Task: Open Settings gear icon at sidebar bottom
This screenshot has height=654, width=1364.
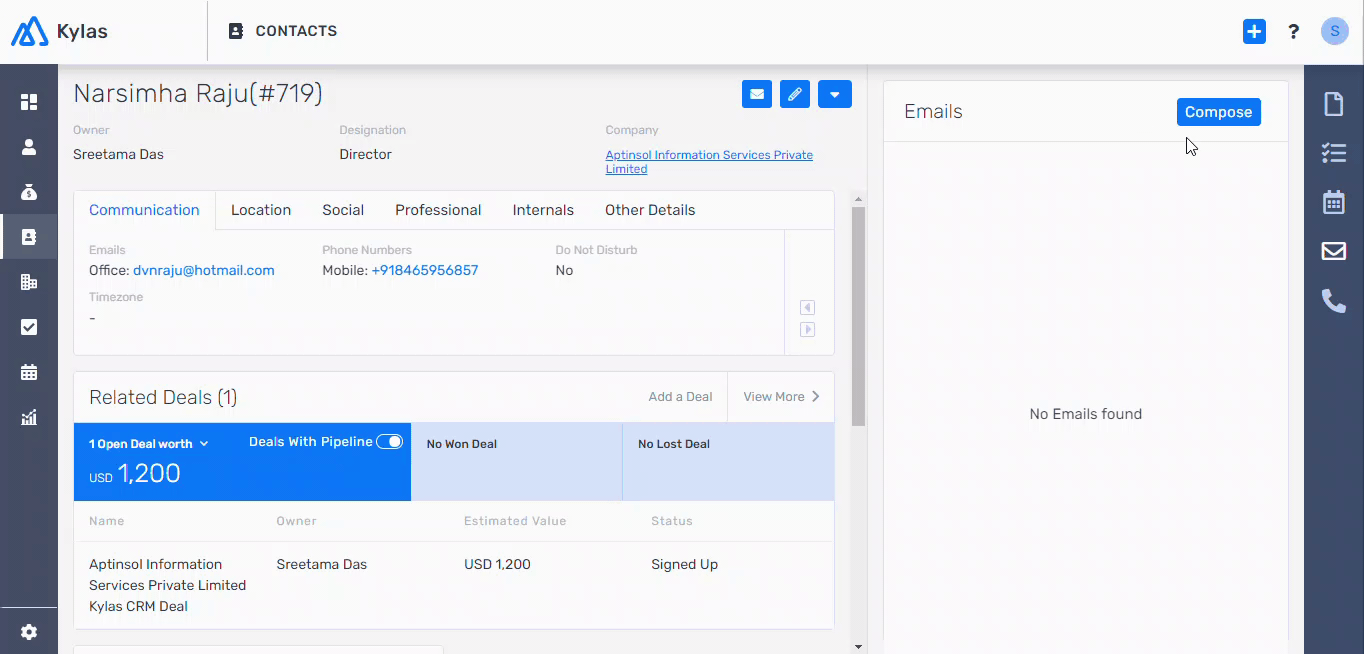Action: [x=29, y=632]
